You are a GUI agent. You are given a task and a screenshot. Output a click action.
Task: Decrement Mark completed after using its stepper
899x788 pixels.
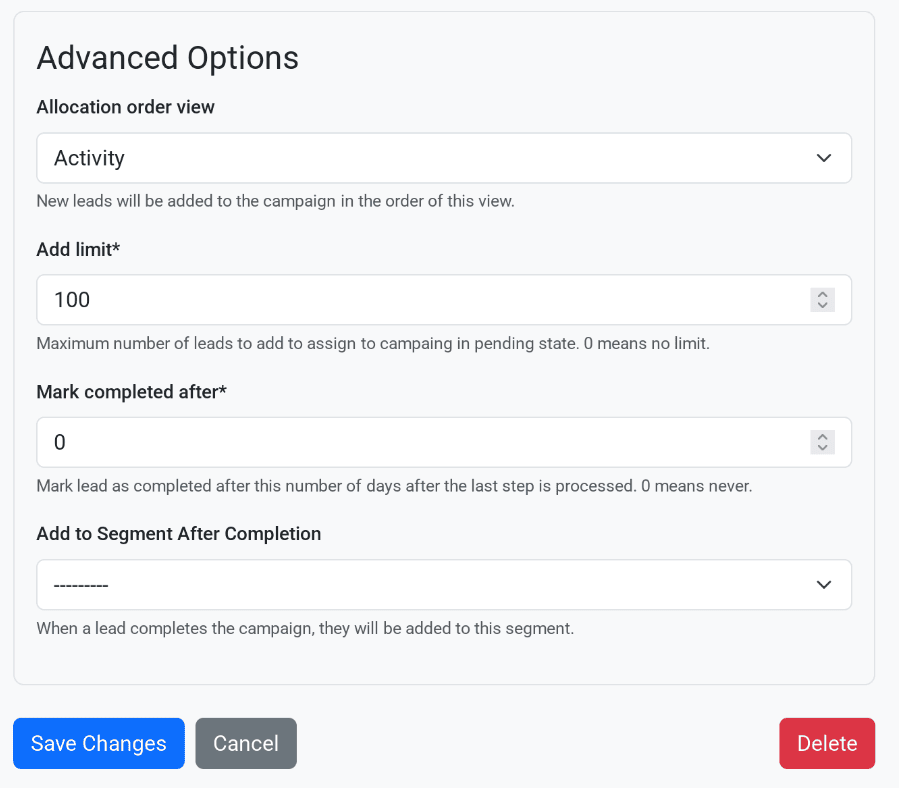click(821, 447)
